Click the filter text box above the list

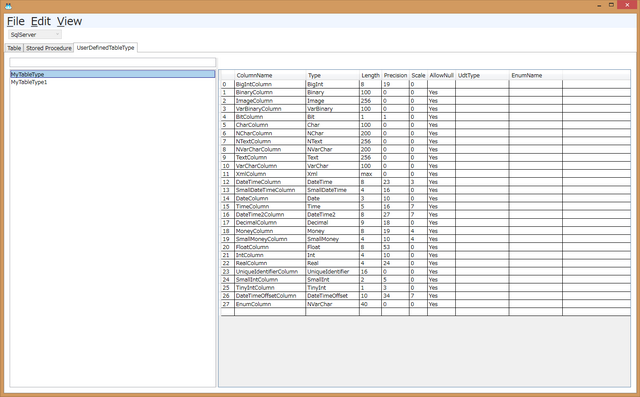(x=113, y=62)
